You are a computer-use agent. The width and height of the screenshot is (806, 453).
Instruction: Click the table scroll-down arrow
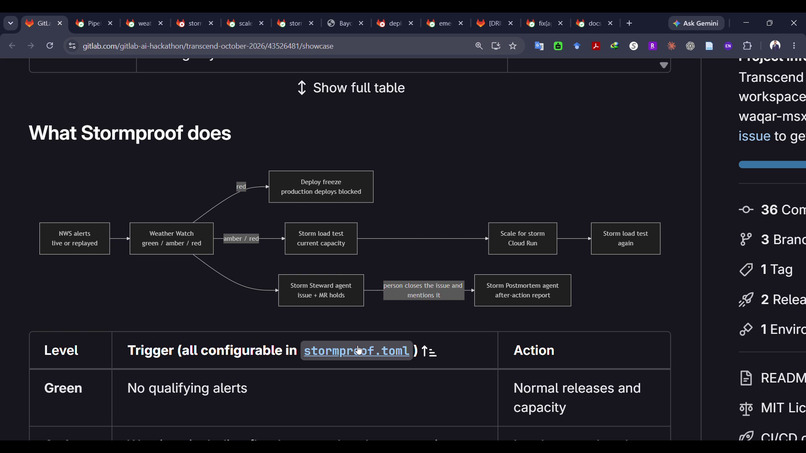coord(664,65)
